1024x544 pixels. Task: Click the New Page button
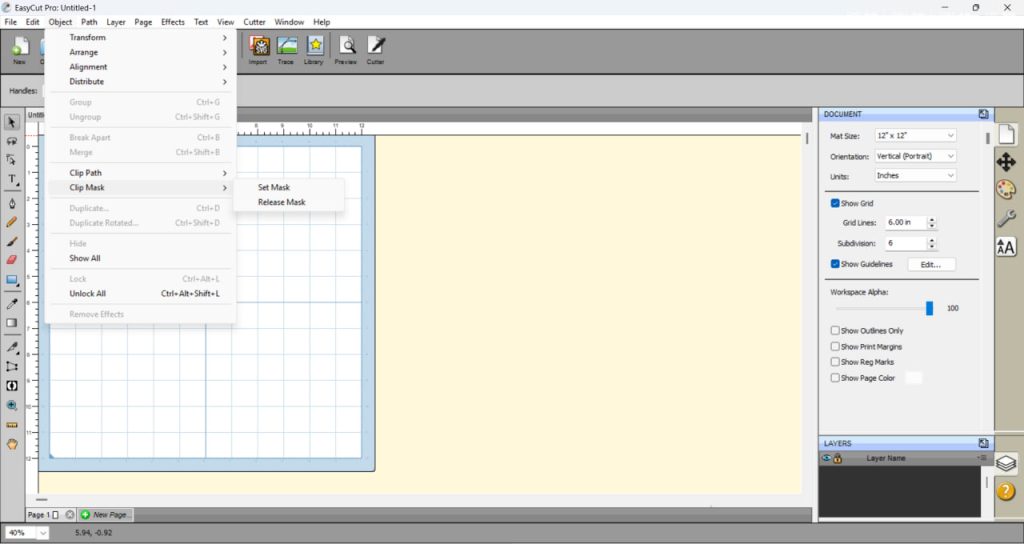[106, 514]
